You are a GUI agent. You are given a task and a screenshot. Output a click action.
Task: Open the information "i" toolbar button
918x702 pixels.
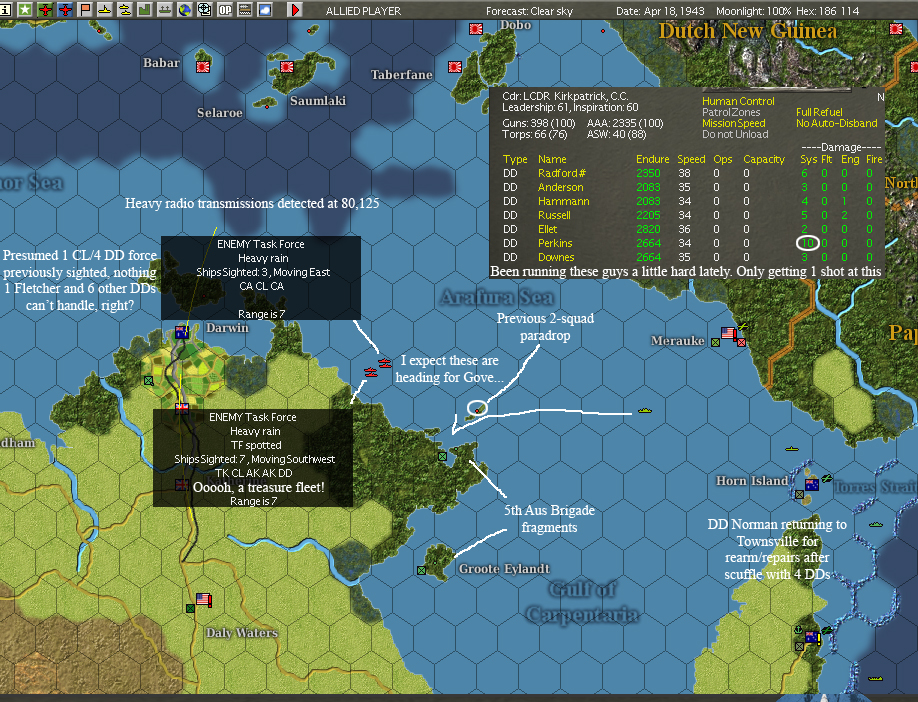click(x=5, y=9)
